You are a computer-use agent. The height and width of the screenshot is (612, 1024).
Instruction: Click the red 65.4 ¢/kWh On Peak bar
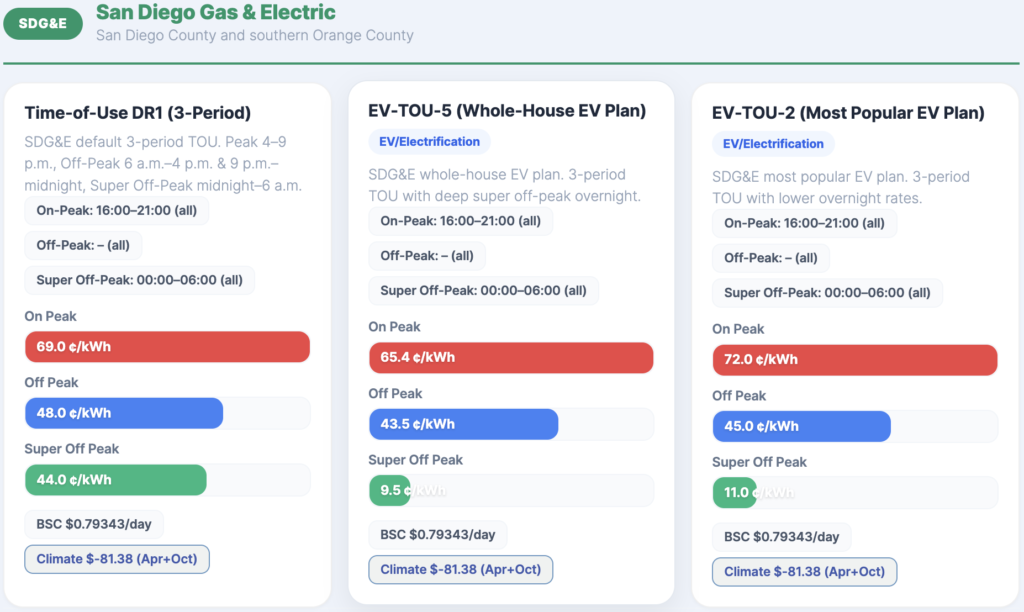point(510,358)
